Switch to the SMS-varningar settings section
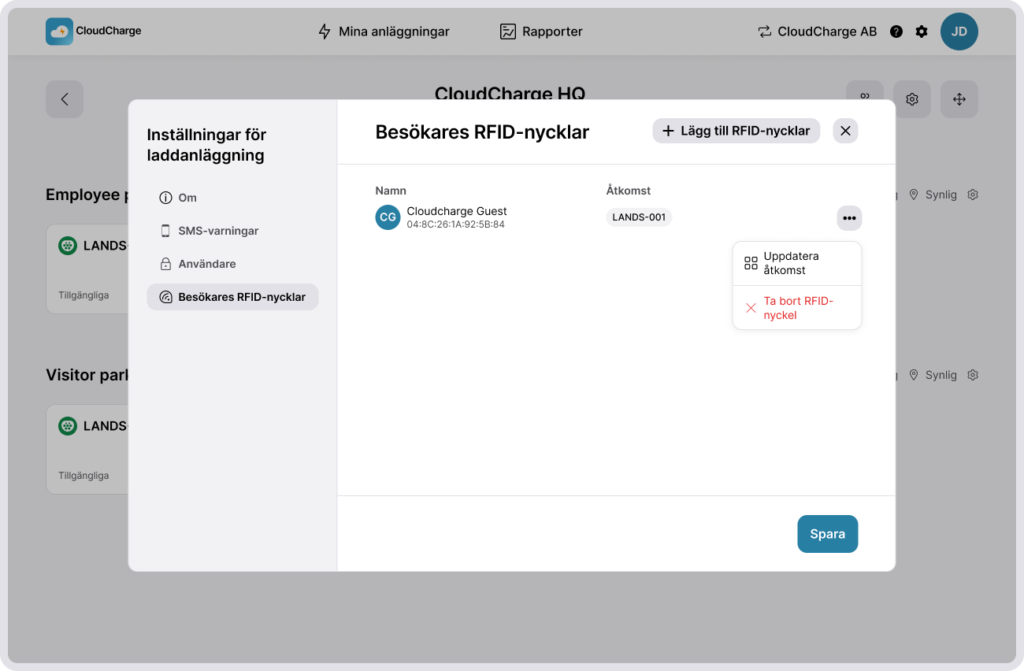 [x=217, y=231]
